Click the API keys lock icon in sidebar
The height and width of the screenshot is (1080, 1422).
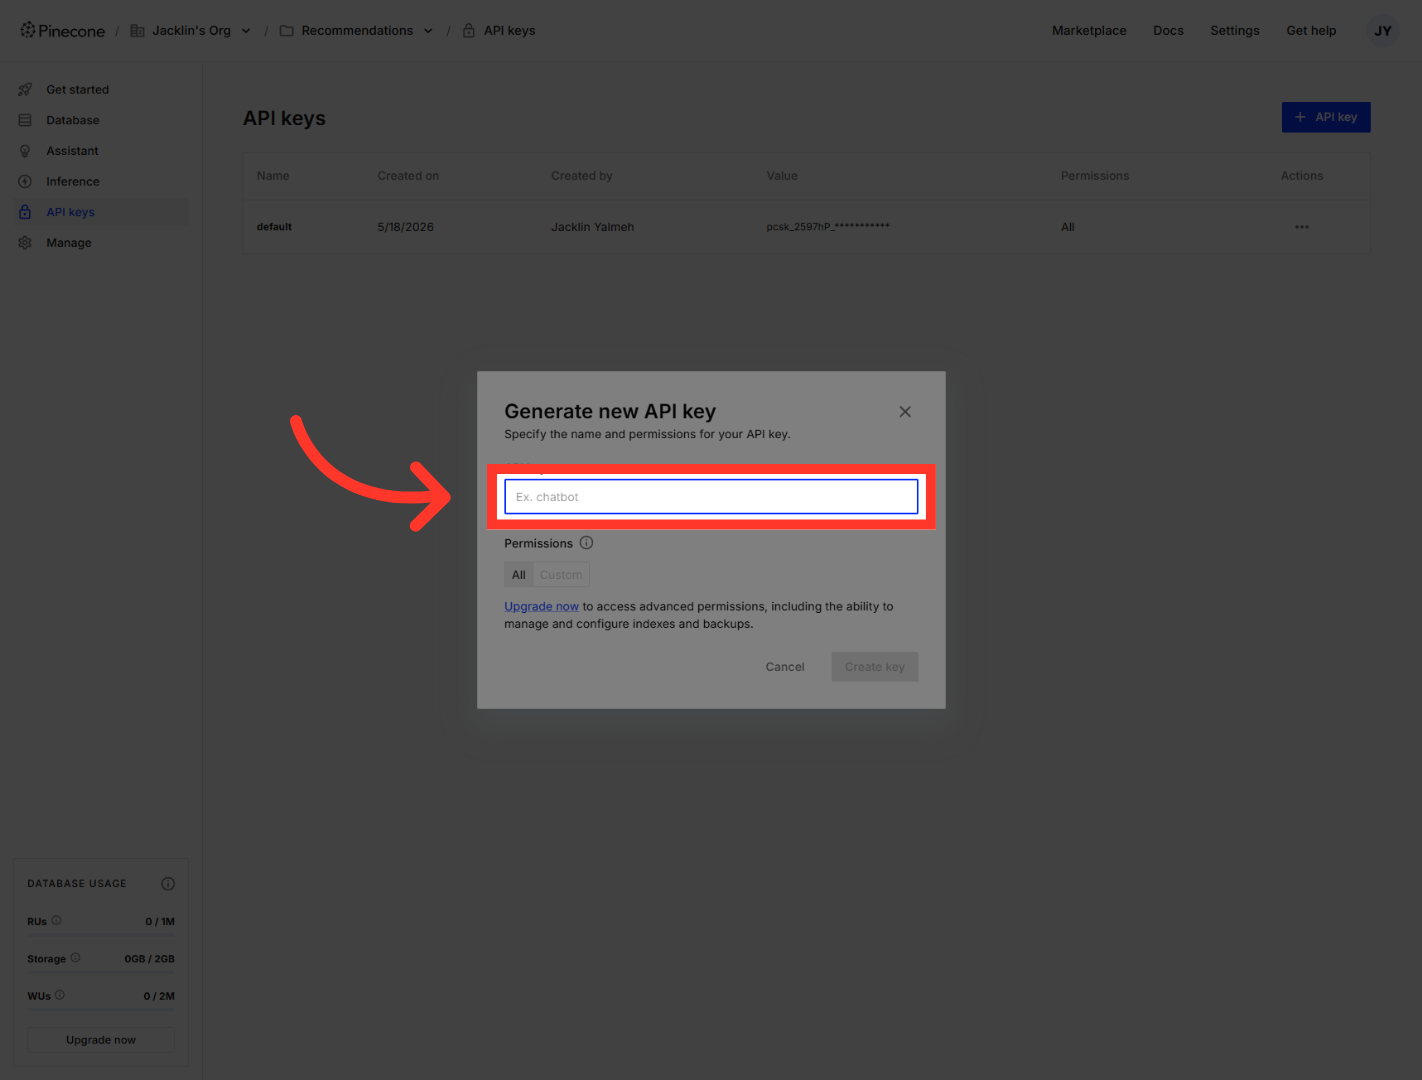25,212
